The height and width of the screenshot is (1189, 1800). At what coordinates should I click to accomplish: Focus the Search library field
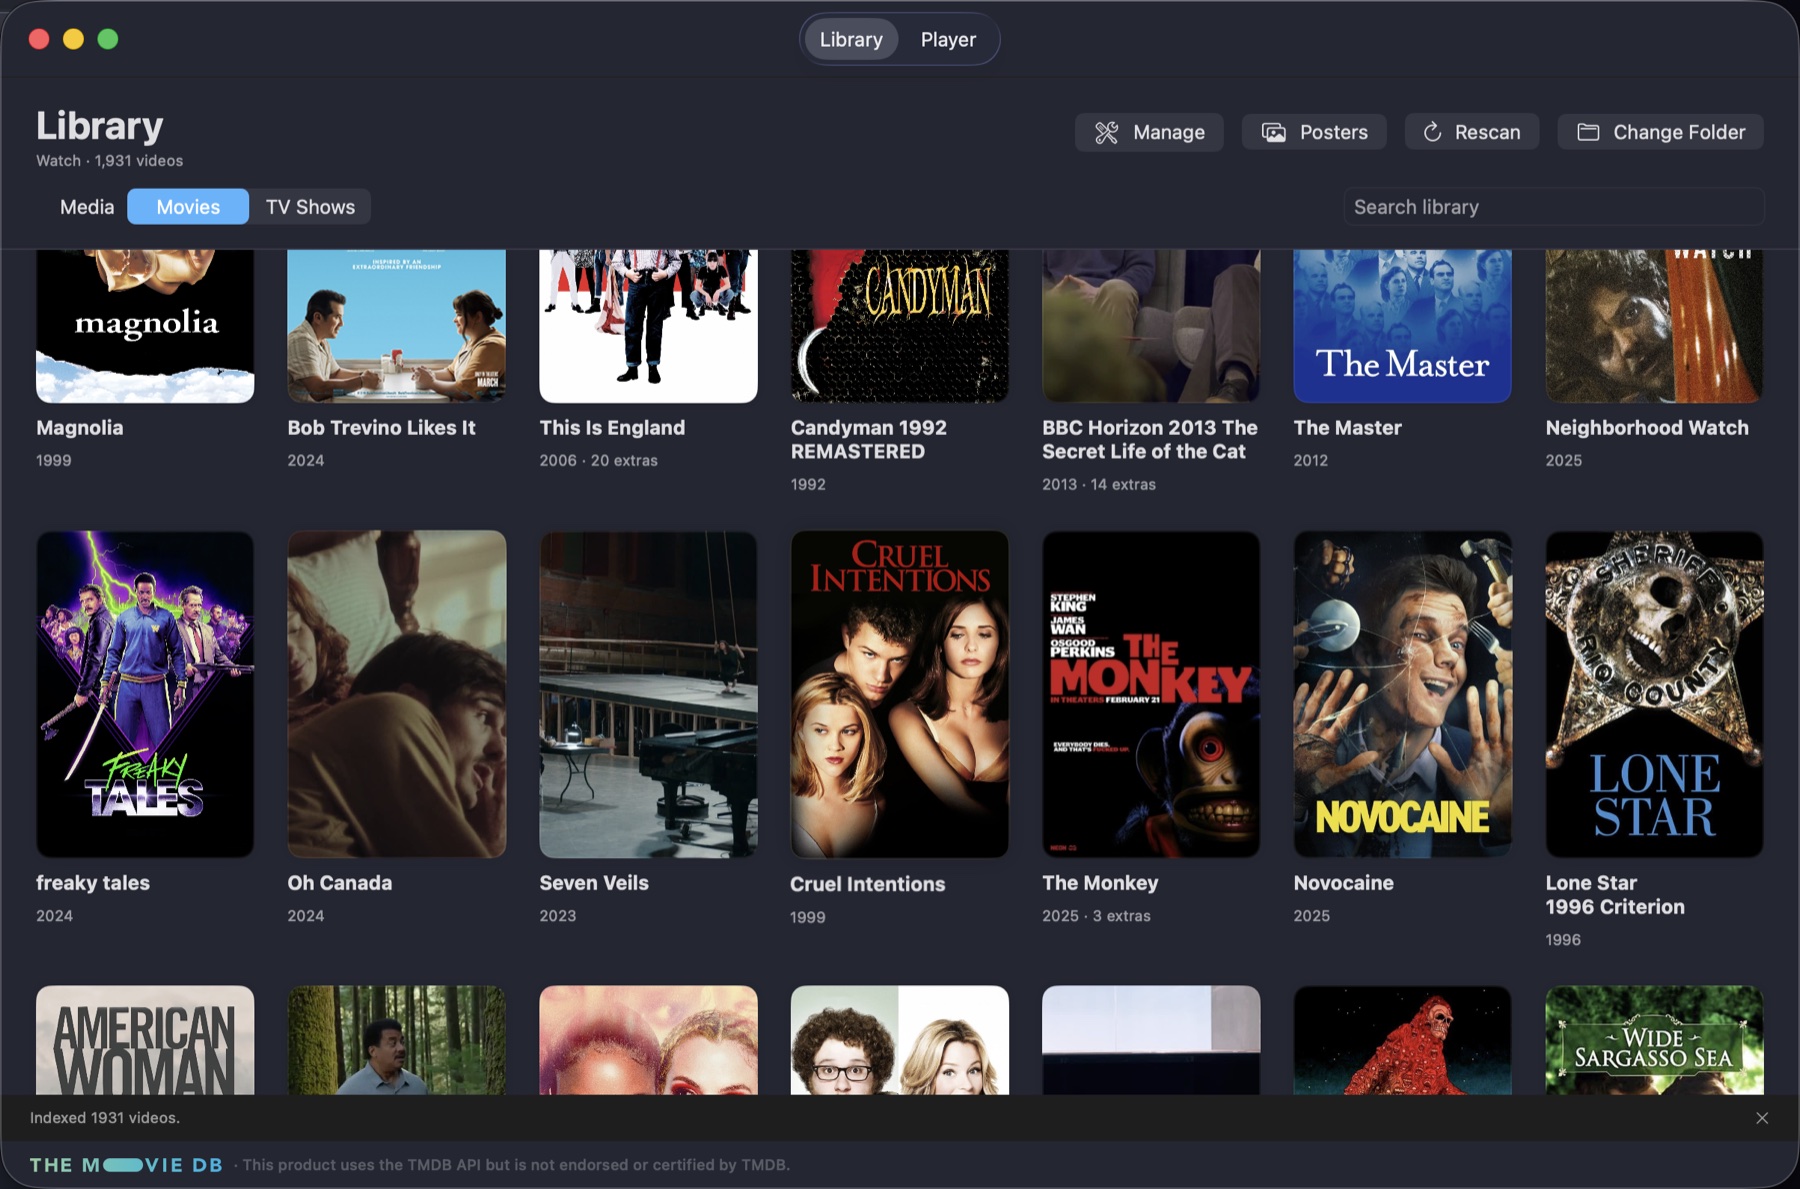(1554, 207)
